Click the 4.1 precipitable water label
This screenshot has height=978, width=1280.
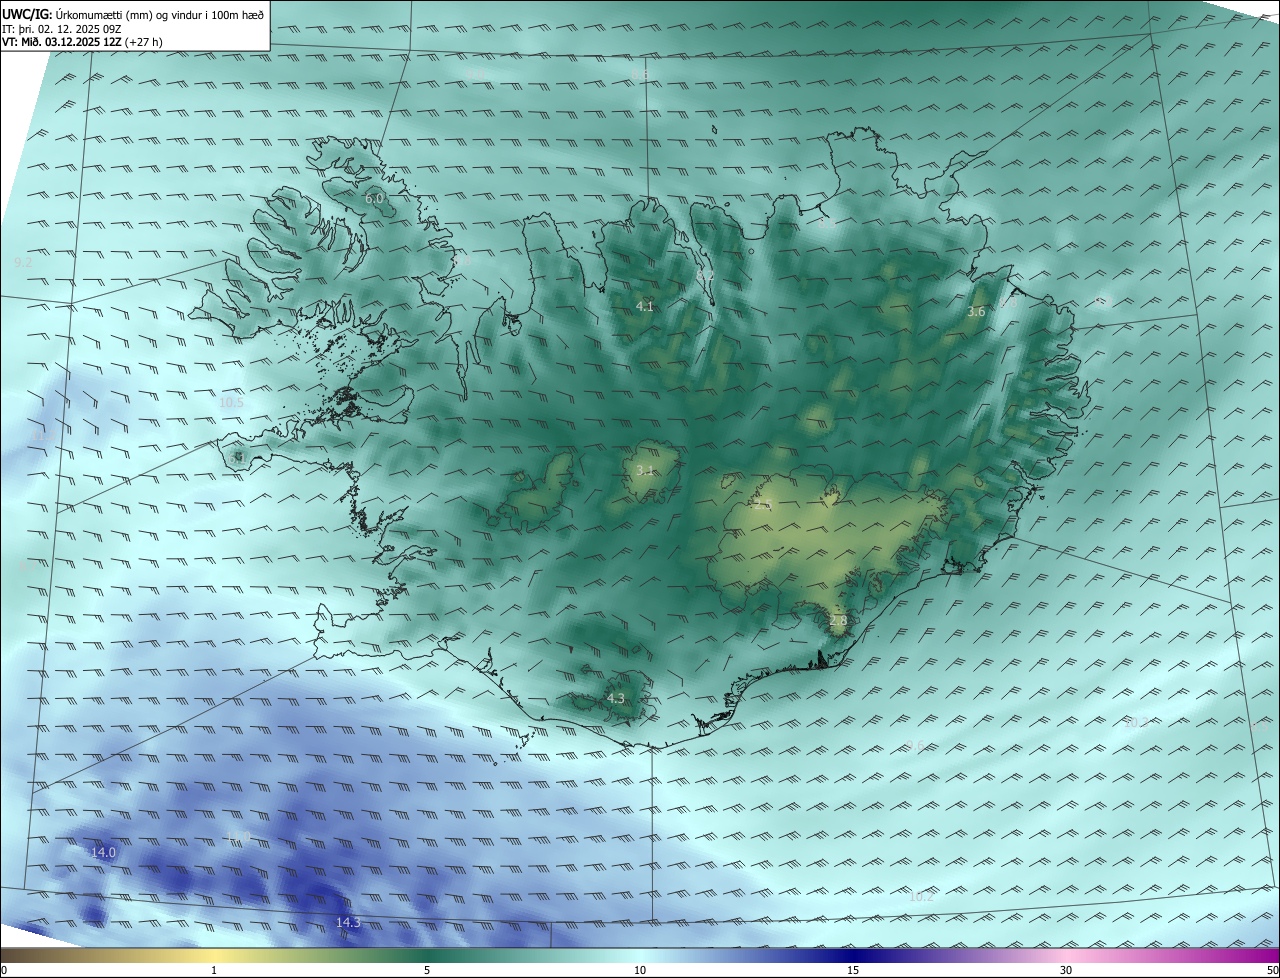[645, 307]
